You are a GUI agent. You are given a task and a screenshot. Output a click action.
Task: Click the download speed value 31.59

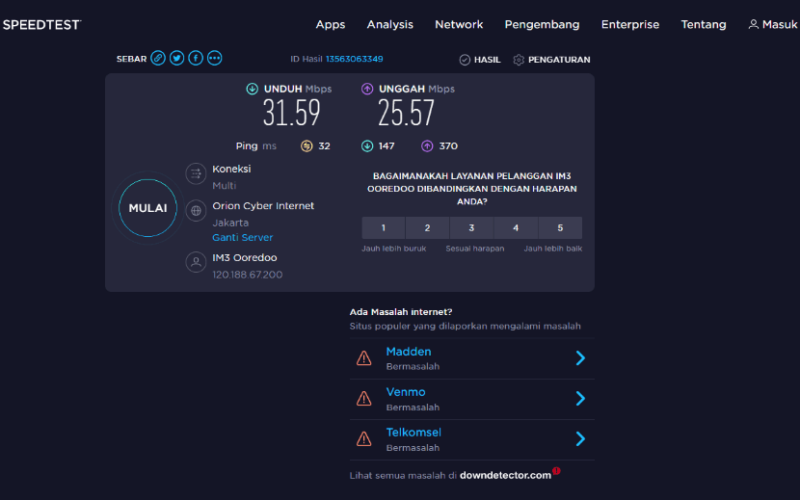291,113
